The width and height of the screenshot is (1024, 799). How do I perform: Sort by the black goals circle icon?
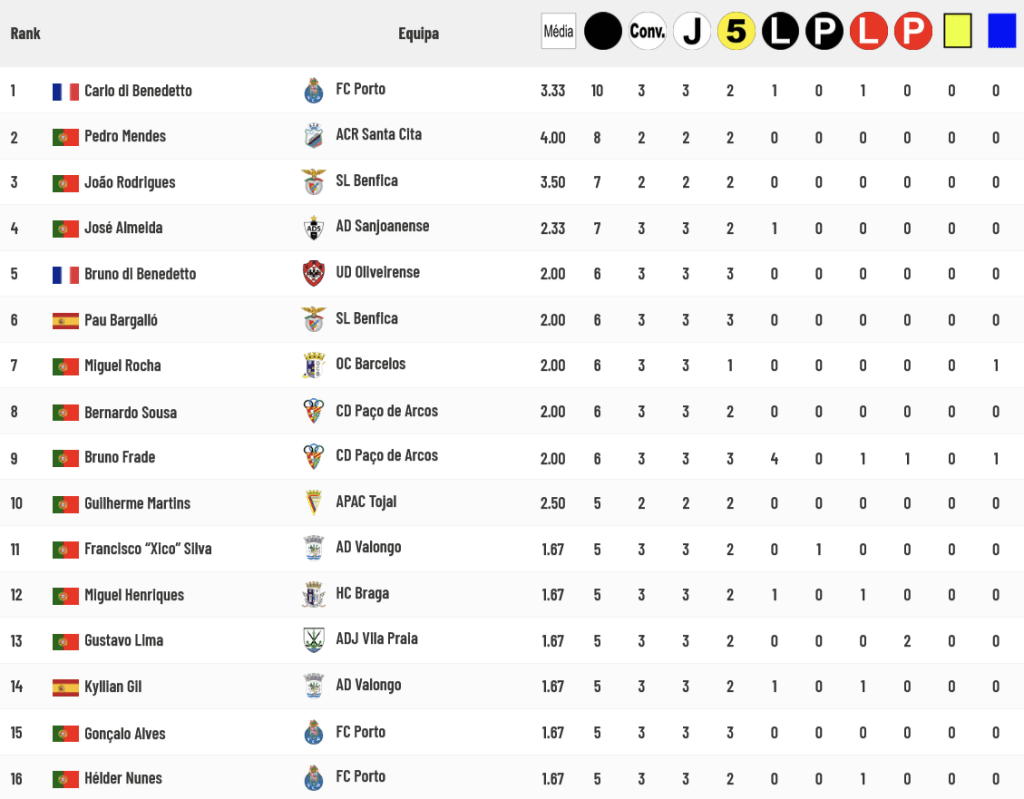[x=602, y=31]
